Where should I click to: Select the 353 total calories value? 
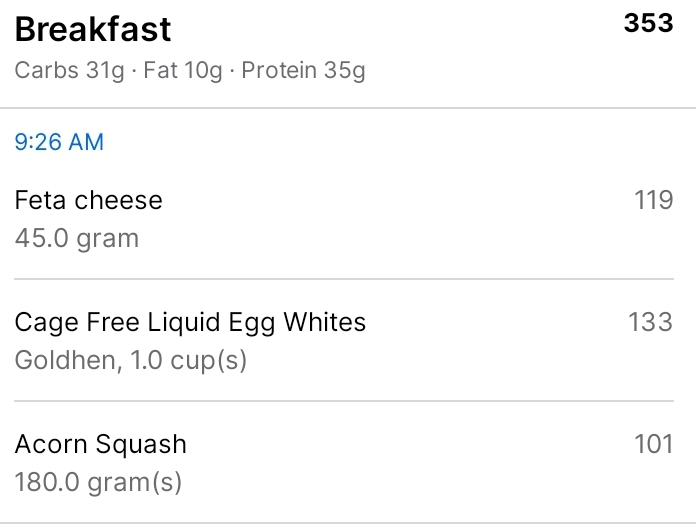point(648,24)
